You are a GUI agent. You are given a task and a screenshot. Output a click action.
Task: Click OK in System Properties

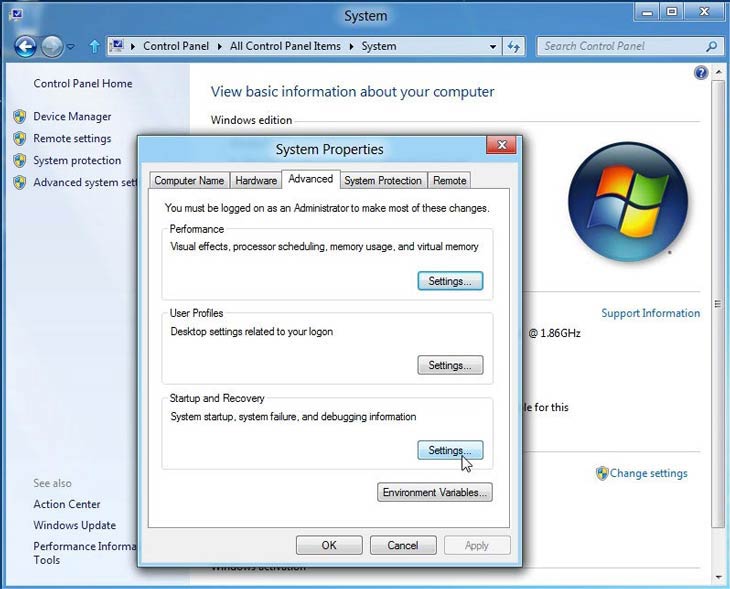pyautogui.click(x=329, y=545)
